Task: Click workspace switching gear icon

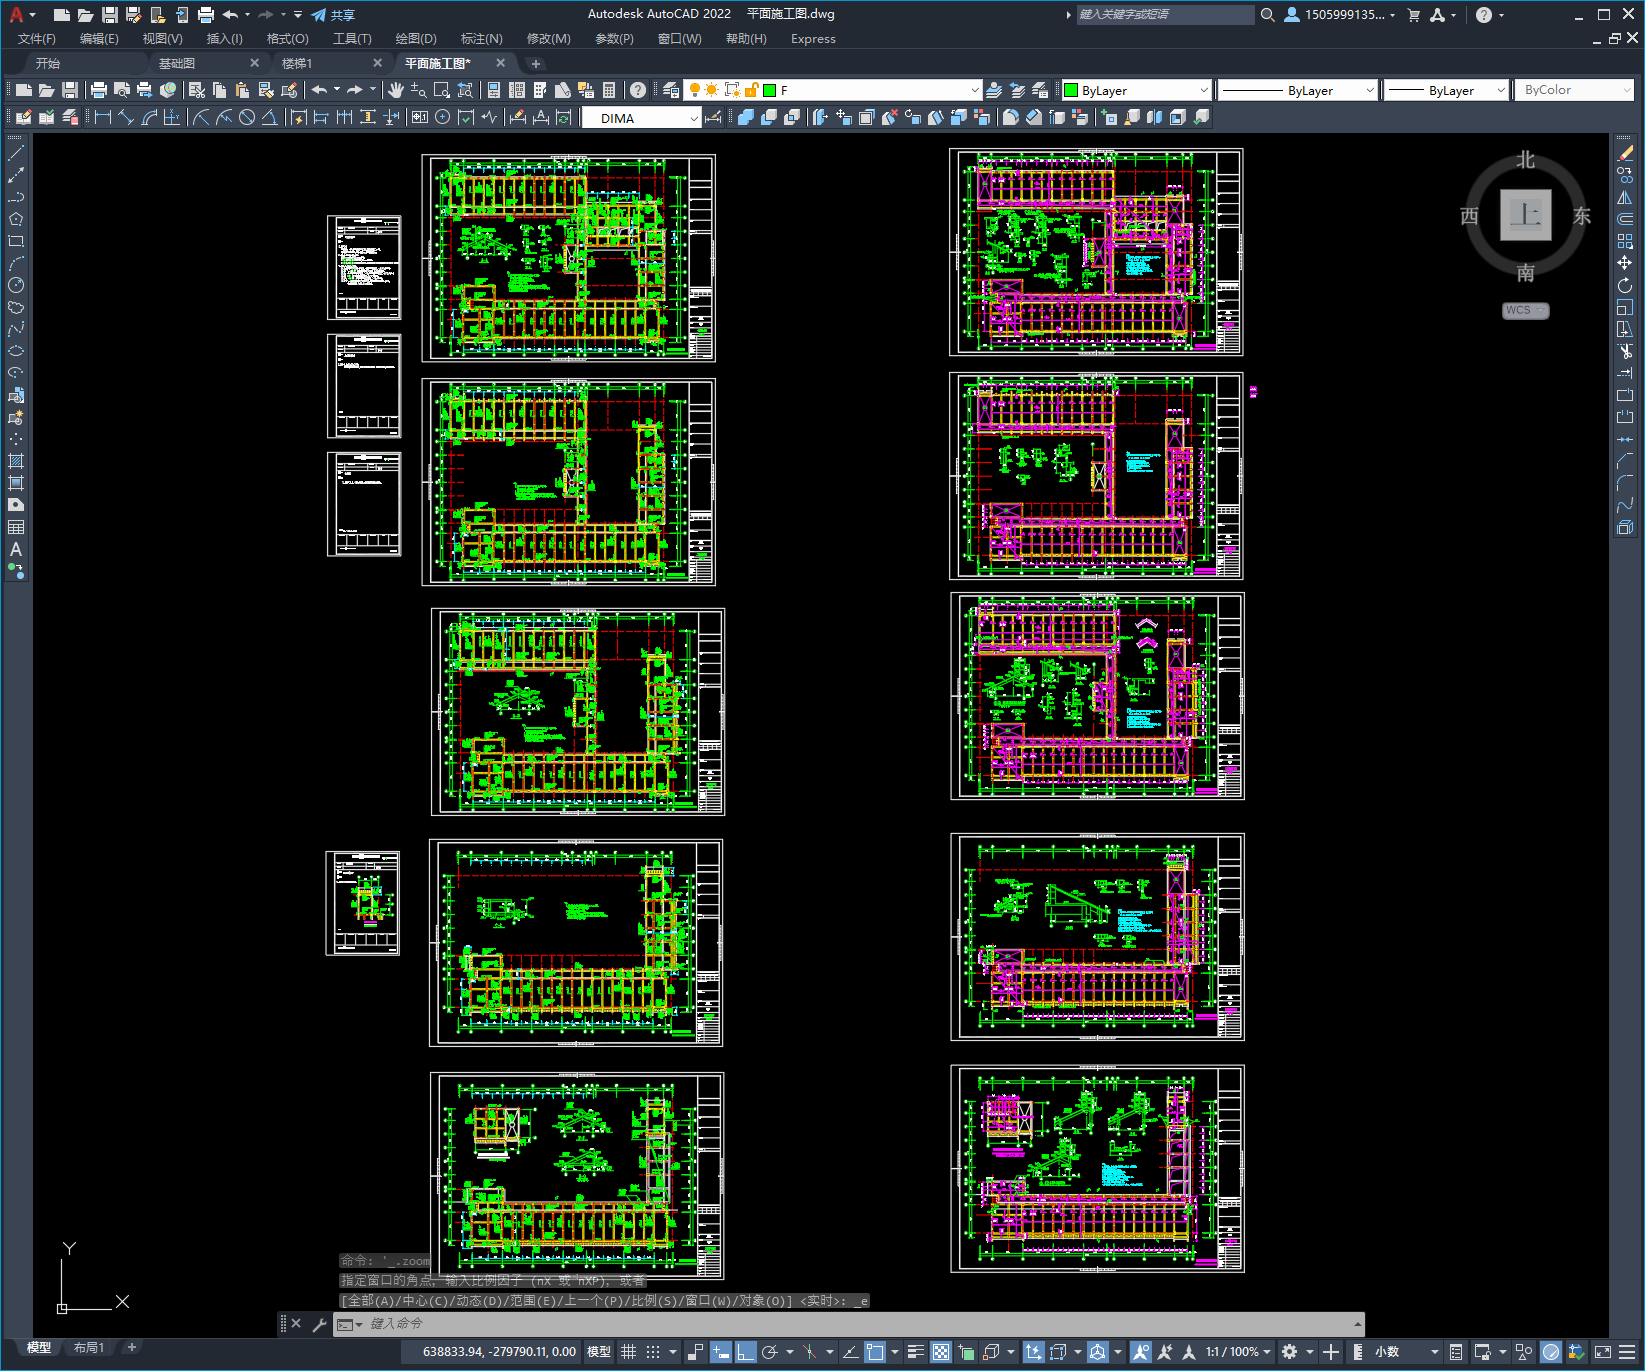Action: [x=1290, y=1352]
